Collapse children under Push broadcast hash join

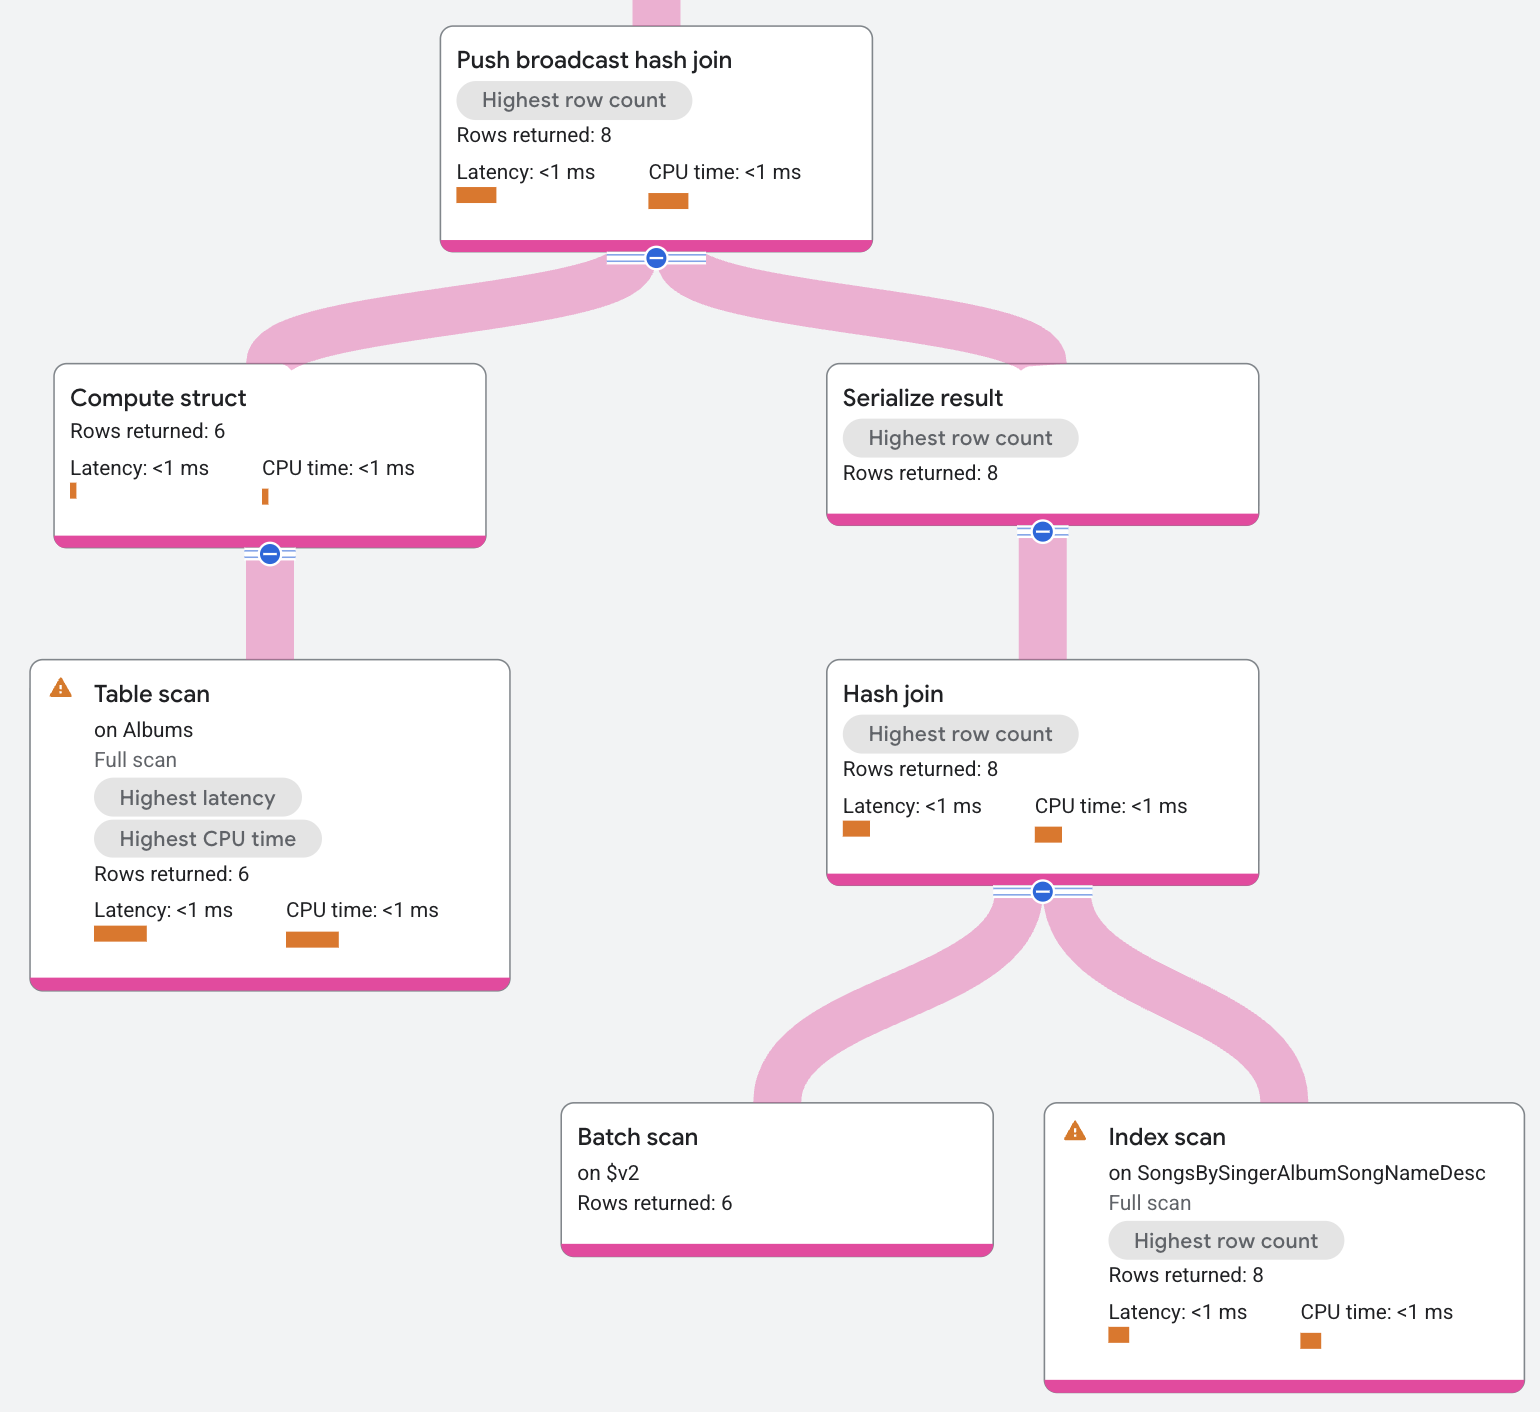pyautogui.click(x=656, y=258)
